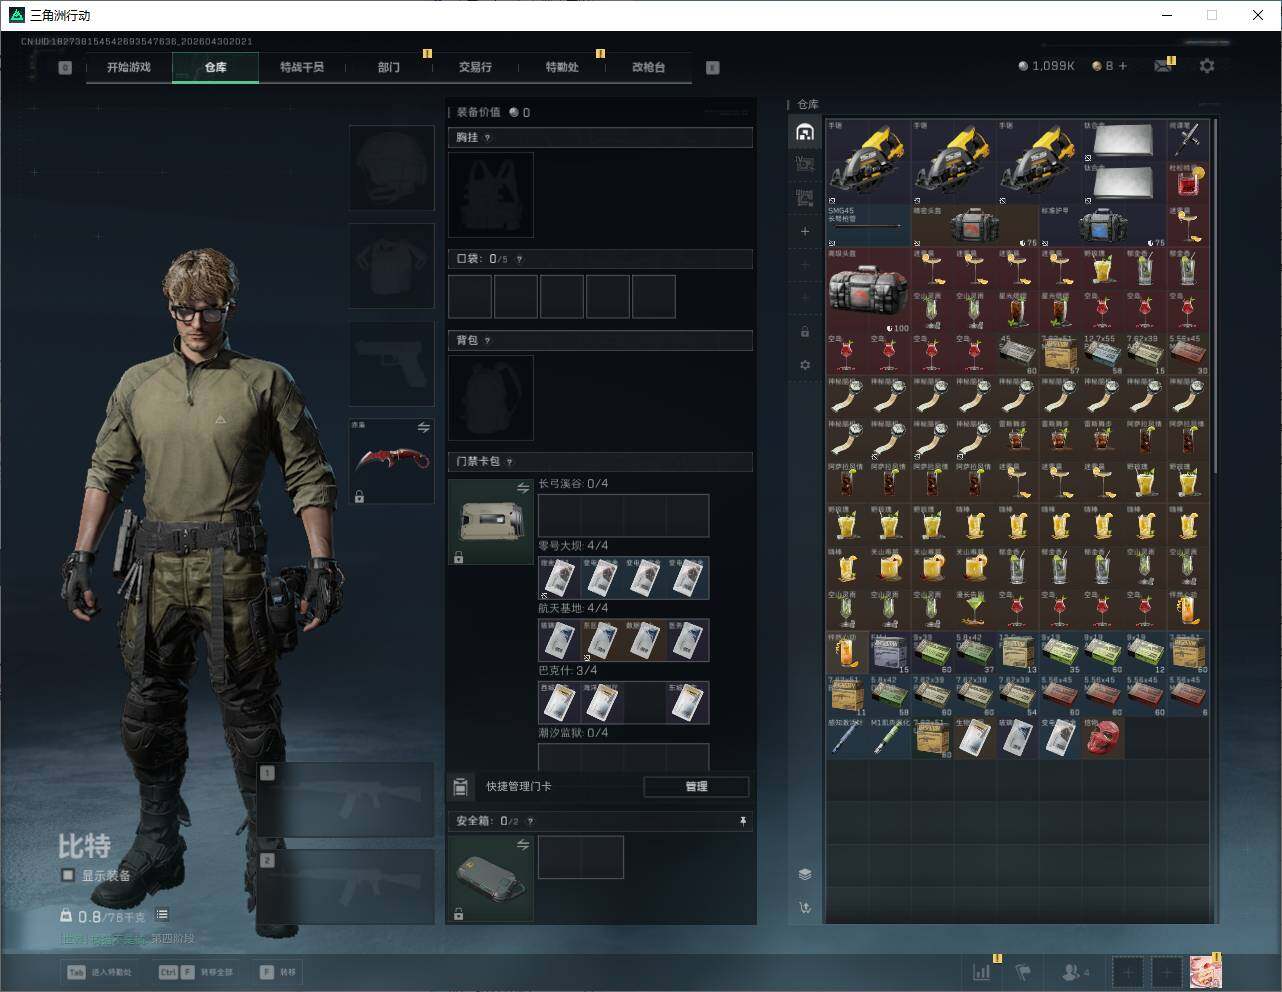Click the empty backpack slot
Screen dimensions: 1282x992
pos(491,398)
